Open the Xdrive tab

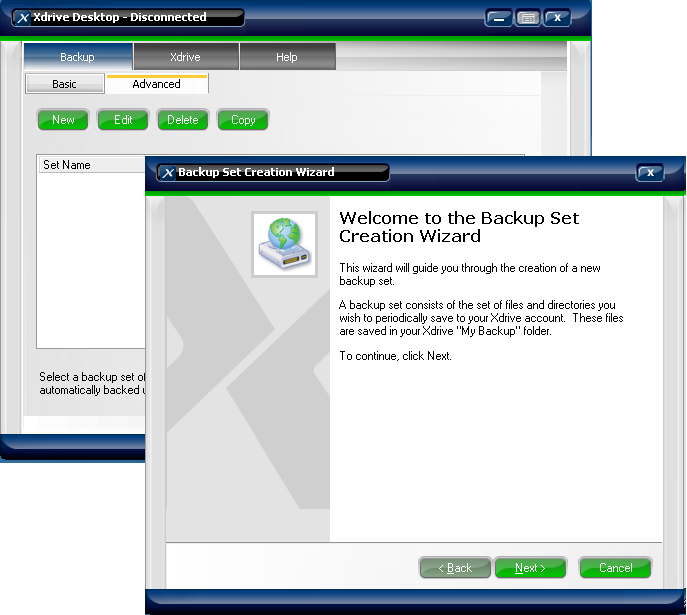click(186, 57)
